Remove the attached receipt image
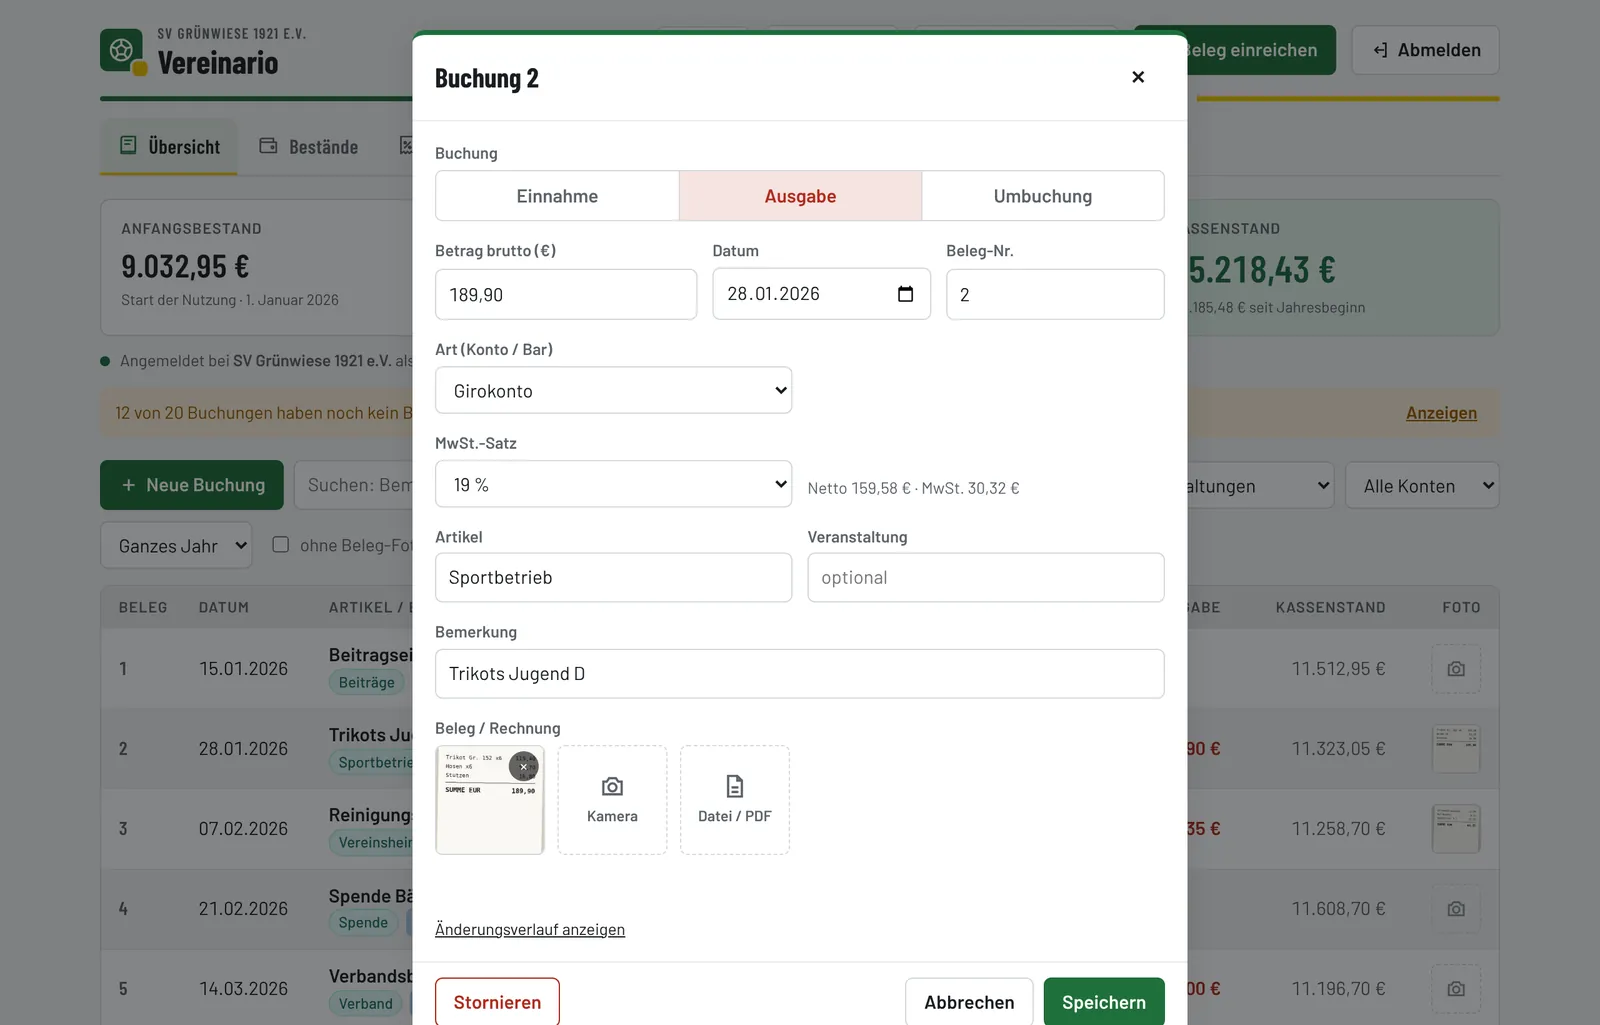This screenshot has width=1600, height=1025. (523, 767)
